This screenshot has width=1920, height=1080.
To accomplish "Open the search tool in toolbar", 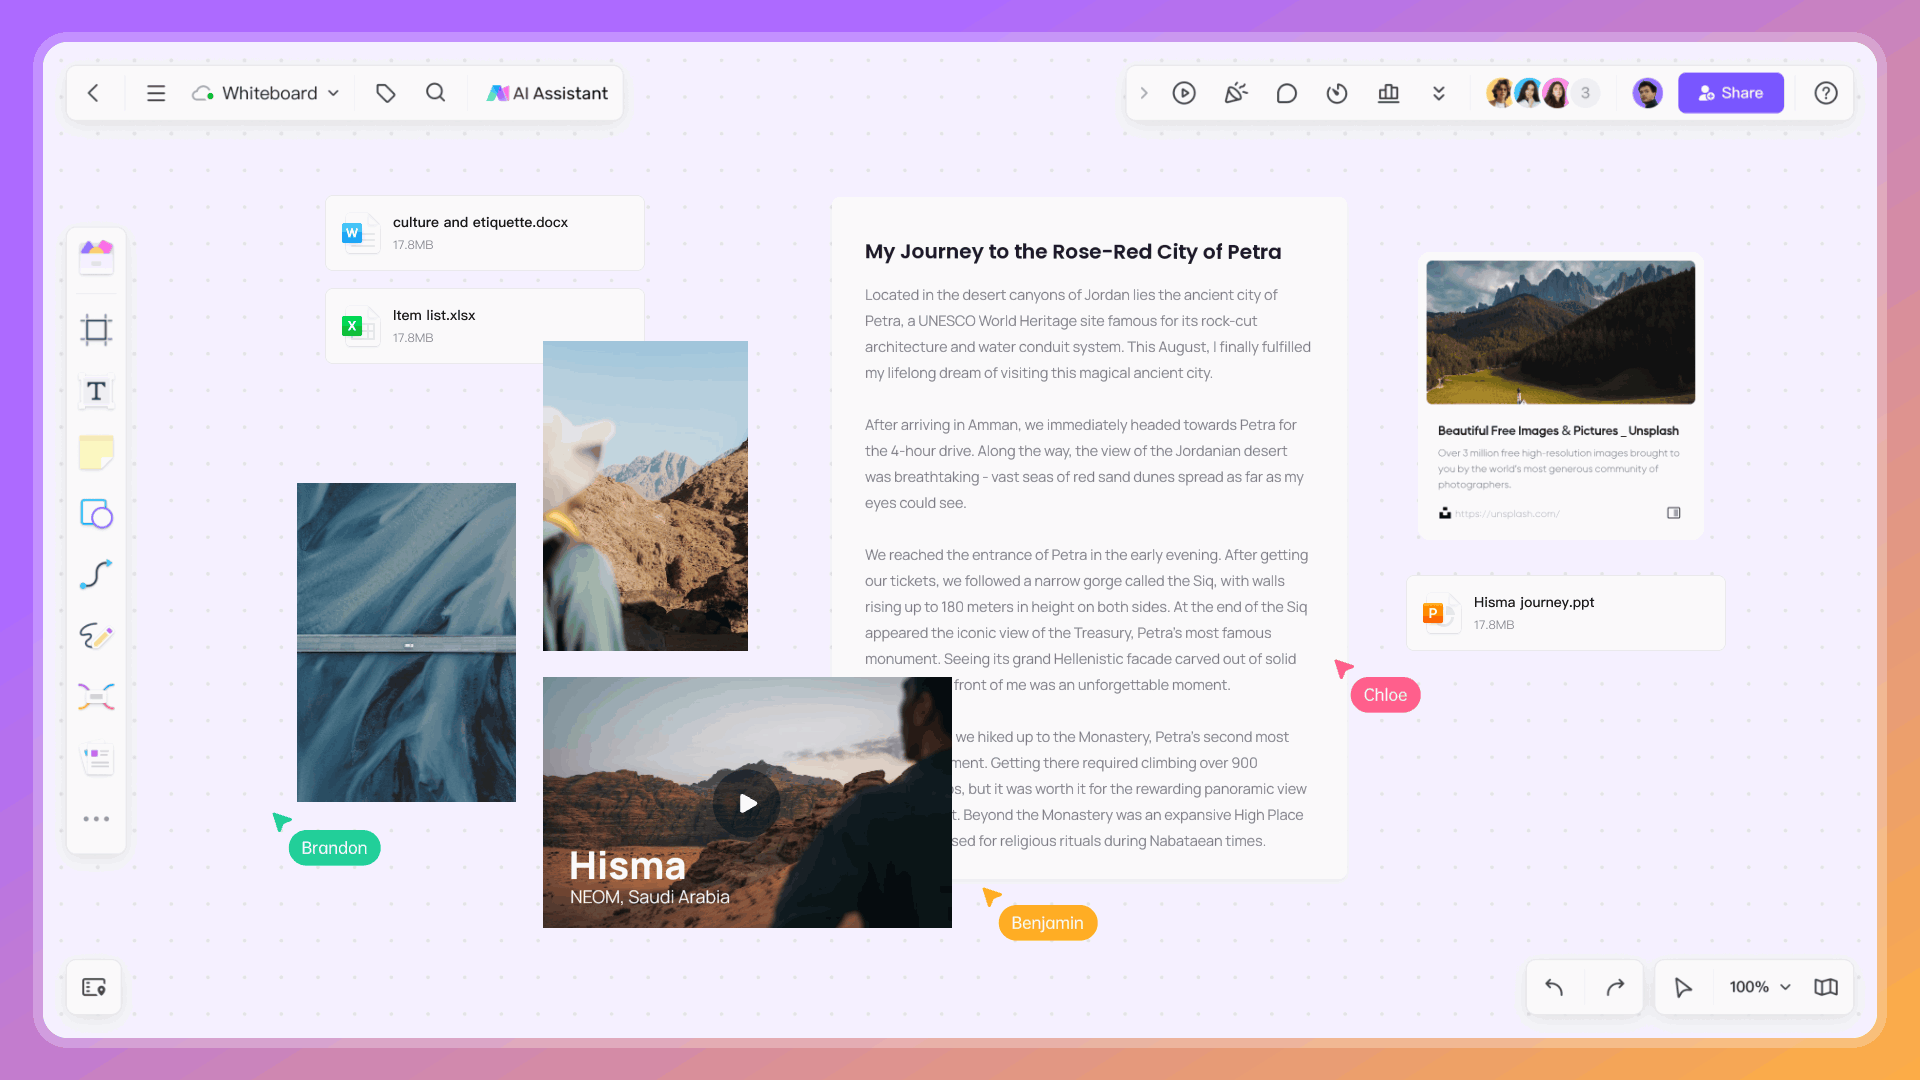I will (435, 92).
